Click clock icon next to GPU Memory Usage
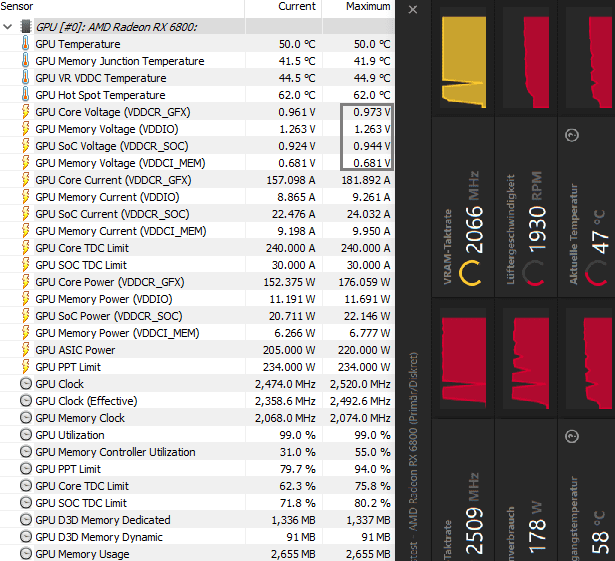The width and height of the screenshot is (615, 561). click(x=26, y=554)
